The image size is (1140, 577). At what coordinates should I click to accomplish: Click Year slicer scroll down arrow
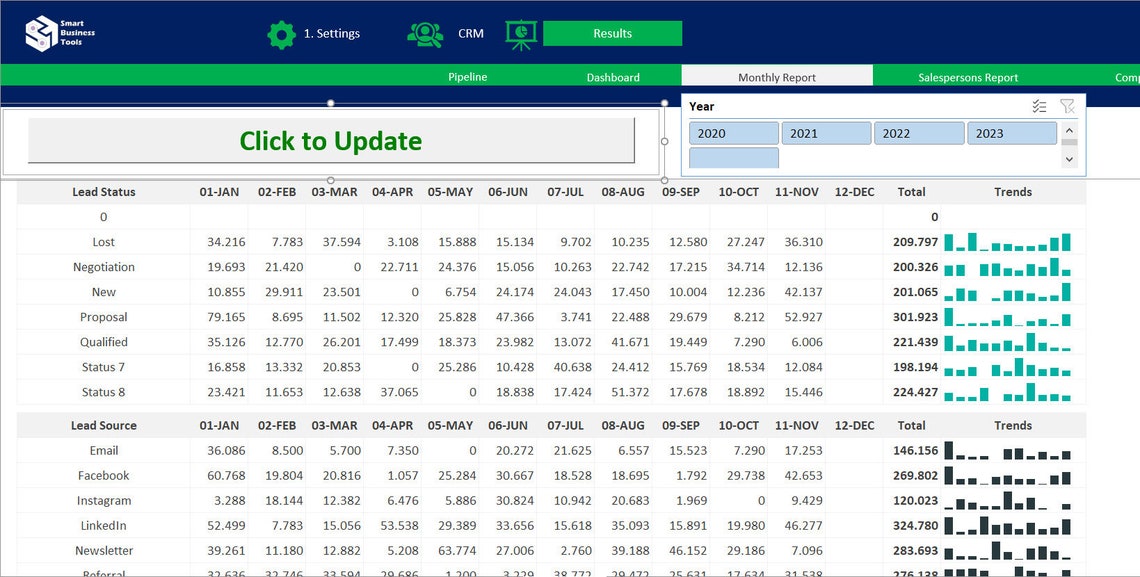[x=1069, y=159]
